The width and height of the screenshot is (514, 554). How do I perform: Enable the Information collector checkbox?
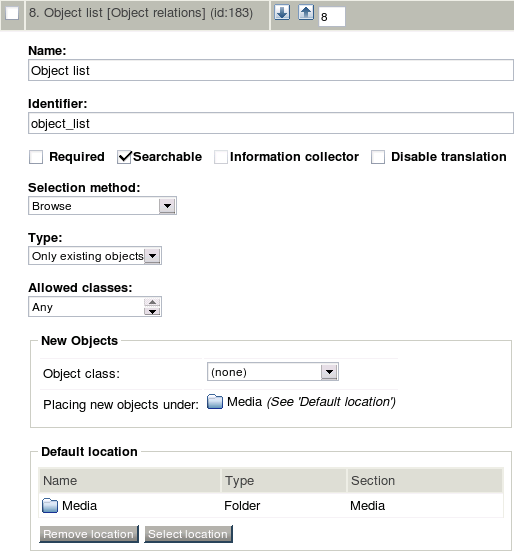pos(221,157)
